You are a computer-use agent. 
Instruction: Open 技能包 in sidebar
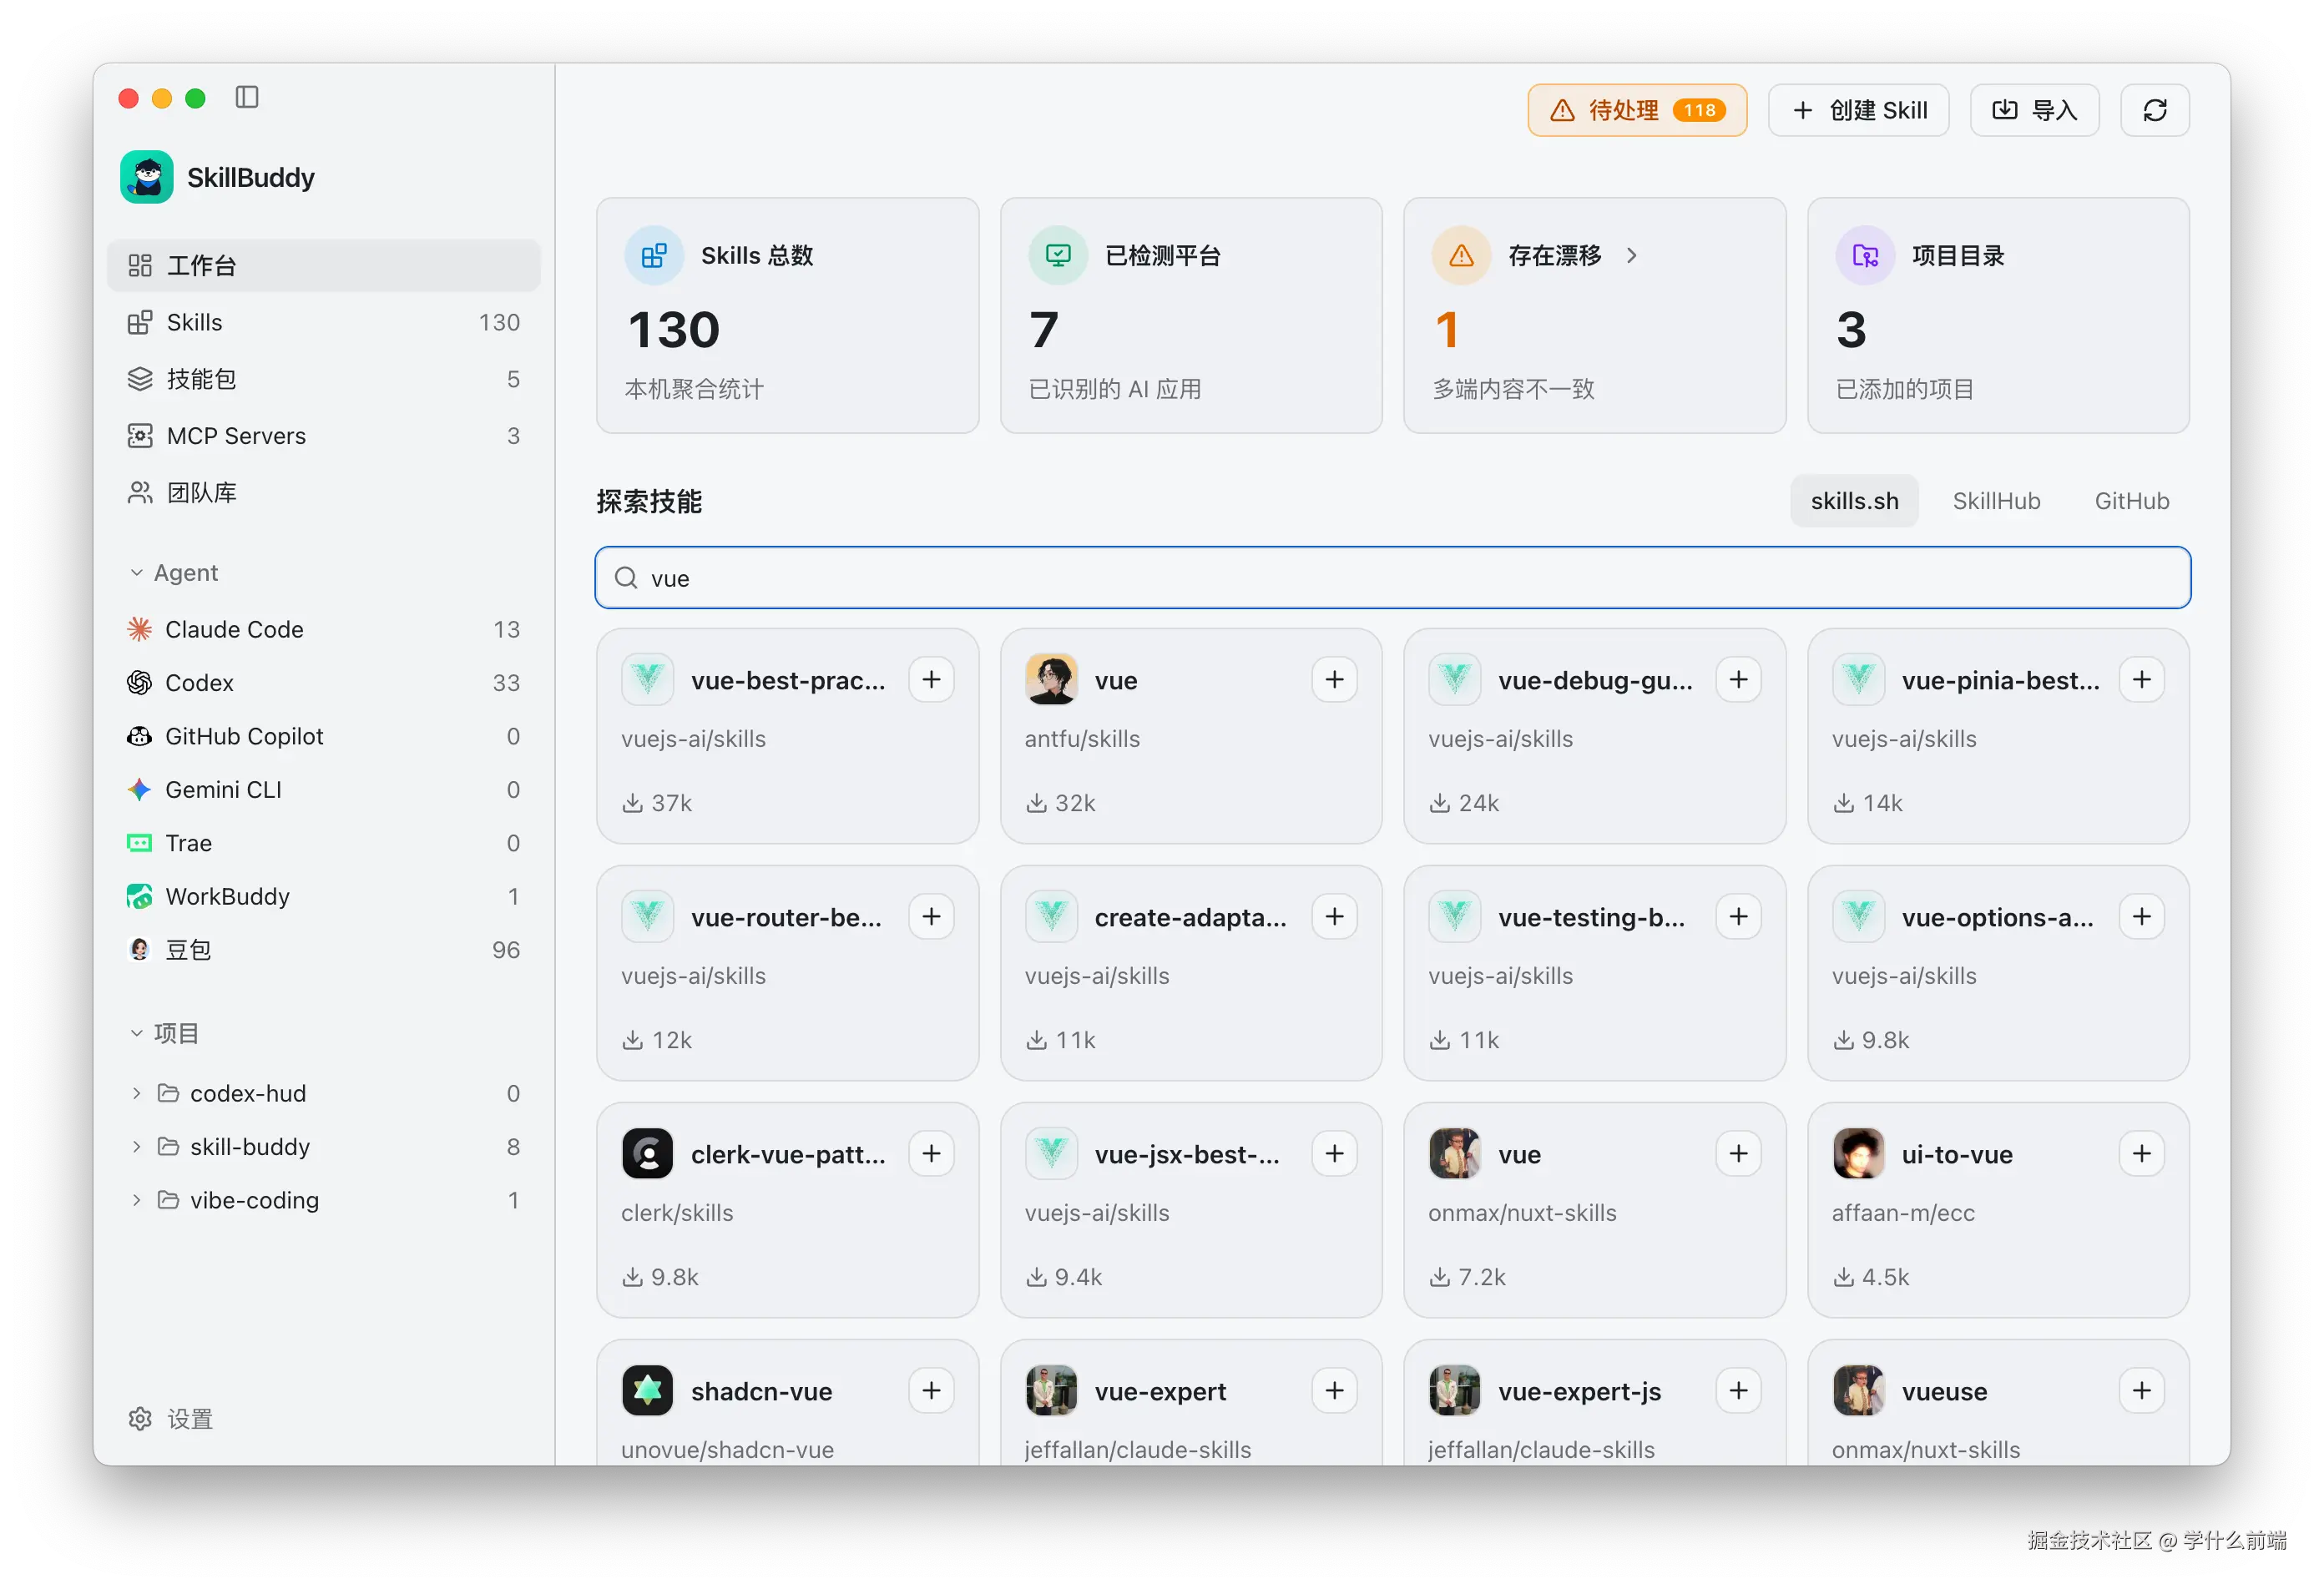click(323, 379)
